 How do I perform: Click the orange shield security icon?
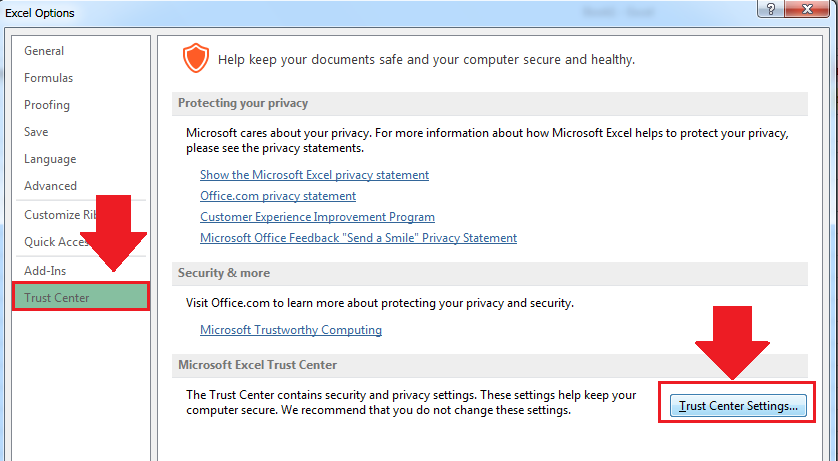pyautogui.click(x=196, y=58)
